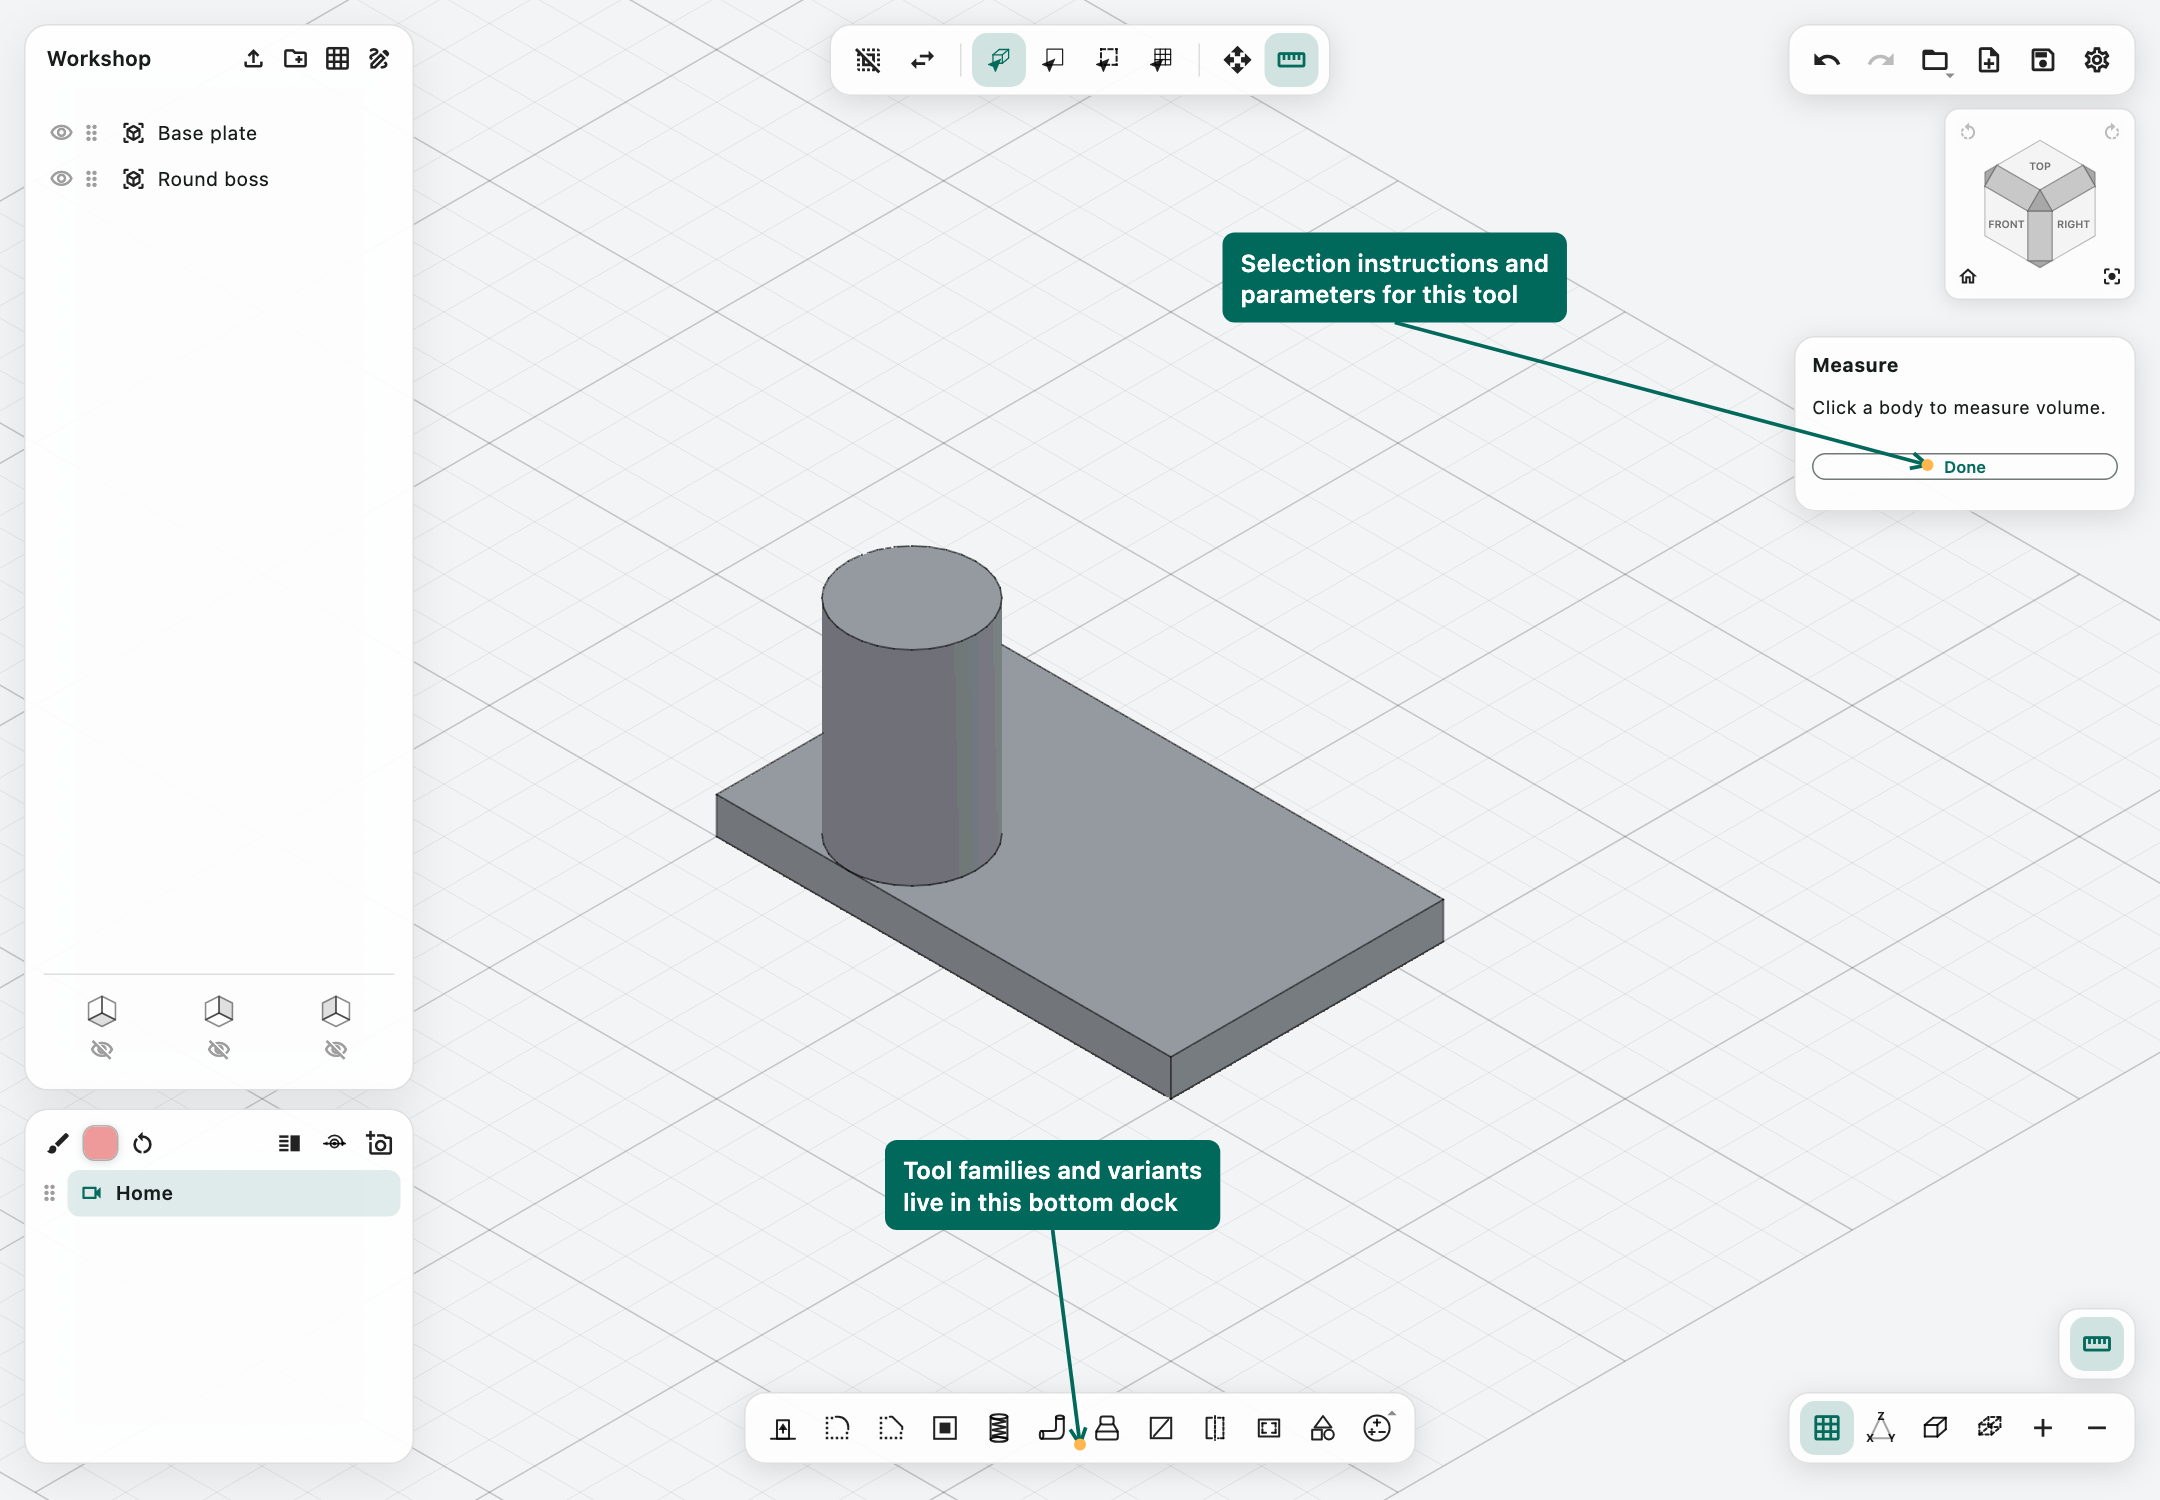Activate the Move four-arrow tool
2160x1500 pixels.
pos(1237,60)
